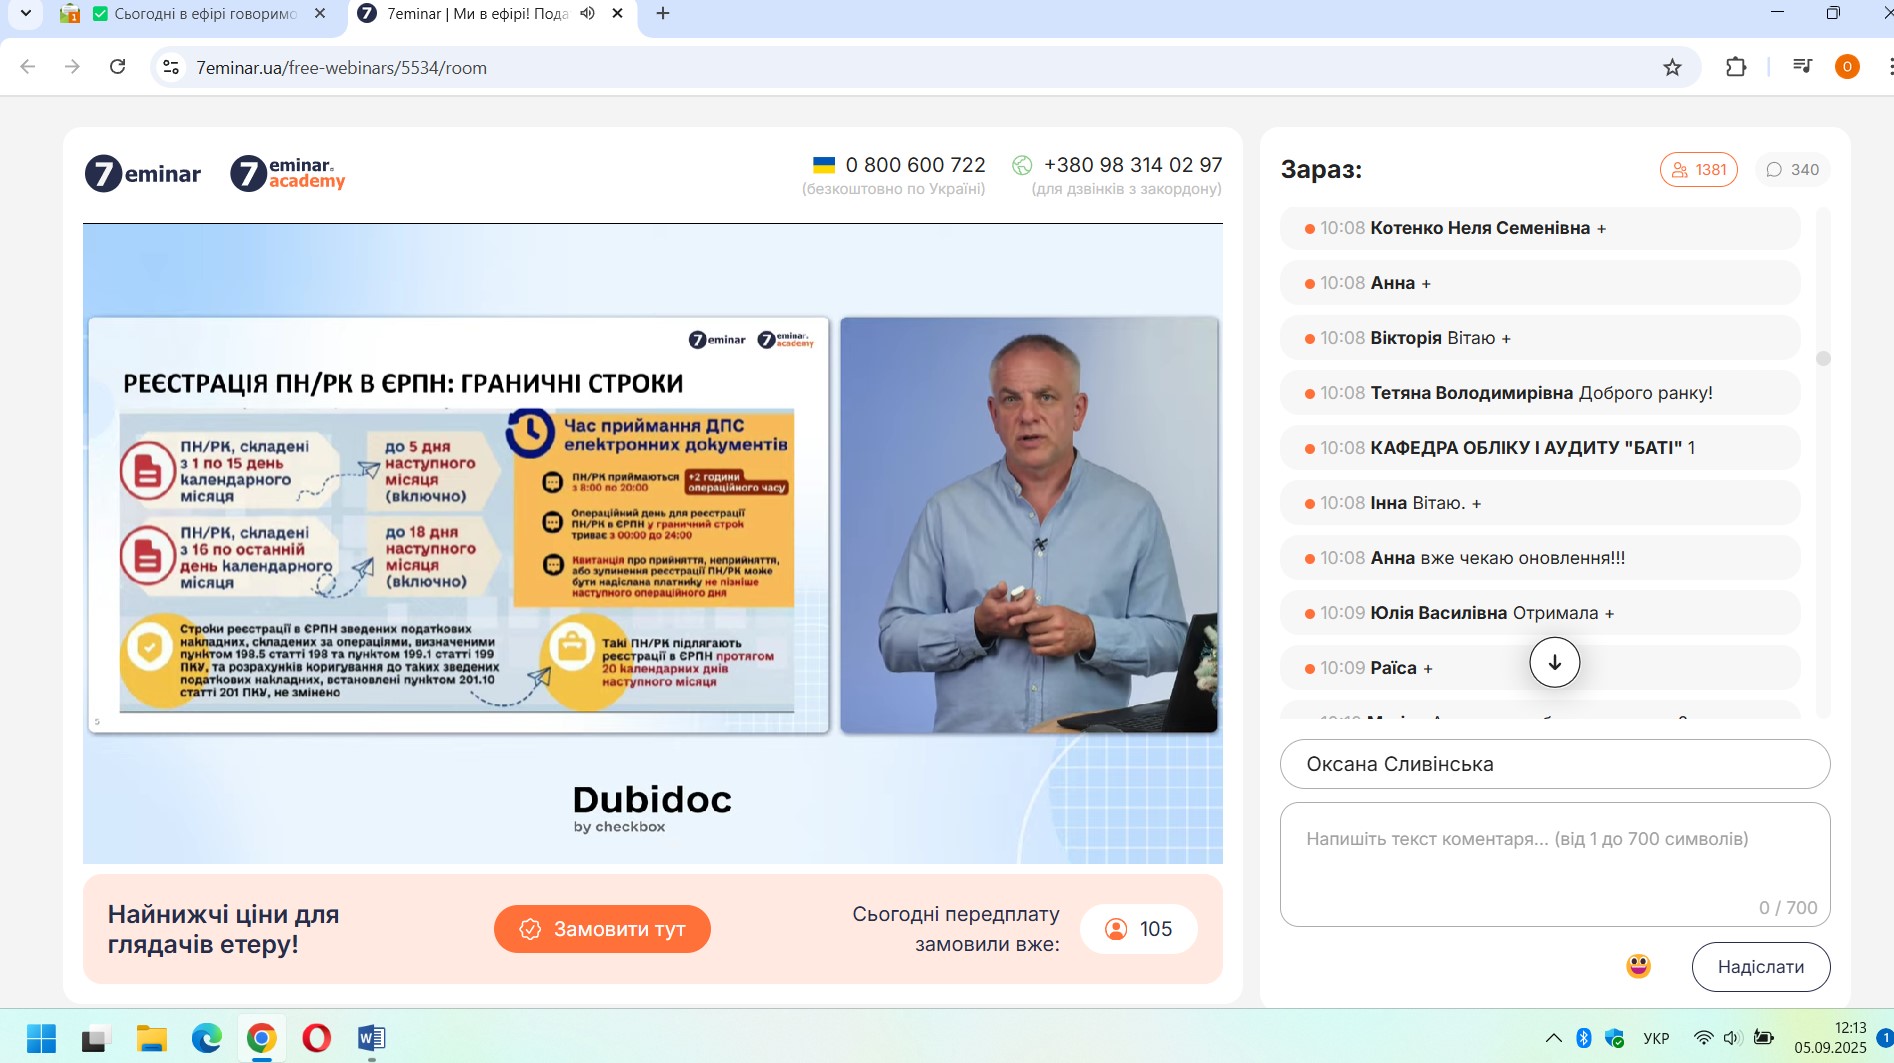Image resolution: width=1894 pixels, height=1063 pixels.
Task: Reload the webinar page
Action: click(117, 67)
